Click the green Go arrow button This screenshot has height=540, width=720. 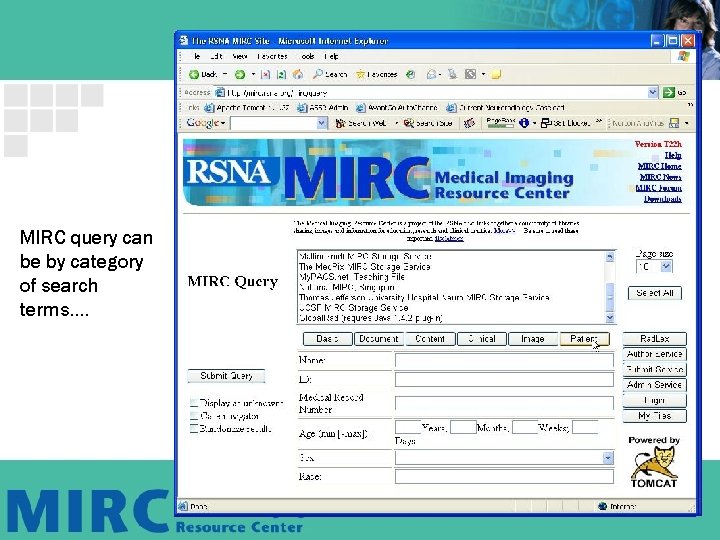(669, 93)
